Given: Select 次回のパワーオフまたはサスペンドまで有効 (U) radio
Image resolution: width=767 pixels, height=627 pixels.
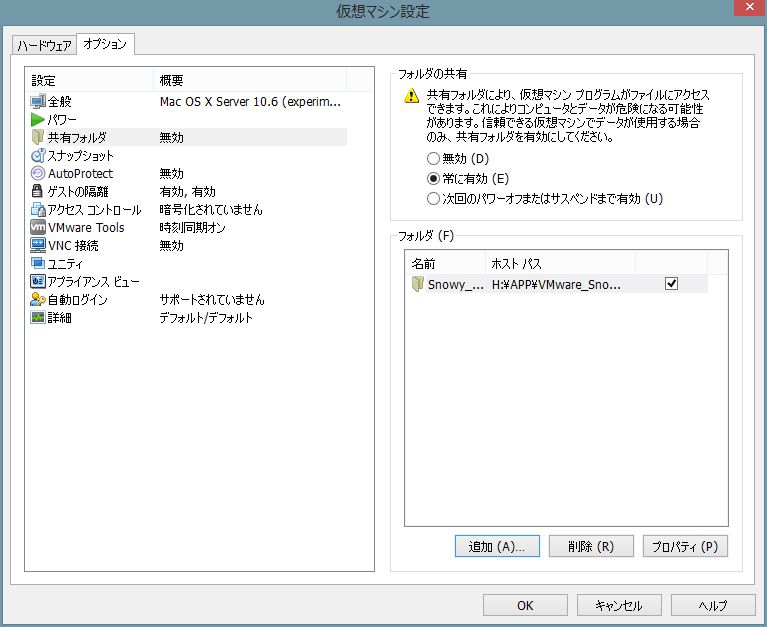Looking at the screenshot, I should (x=433, y=199).
